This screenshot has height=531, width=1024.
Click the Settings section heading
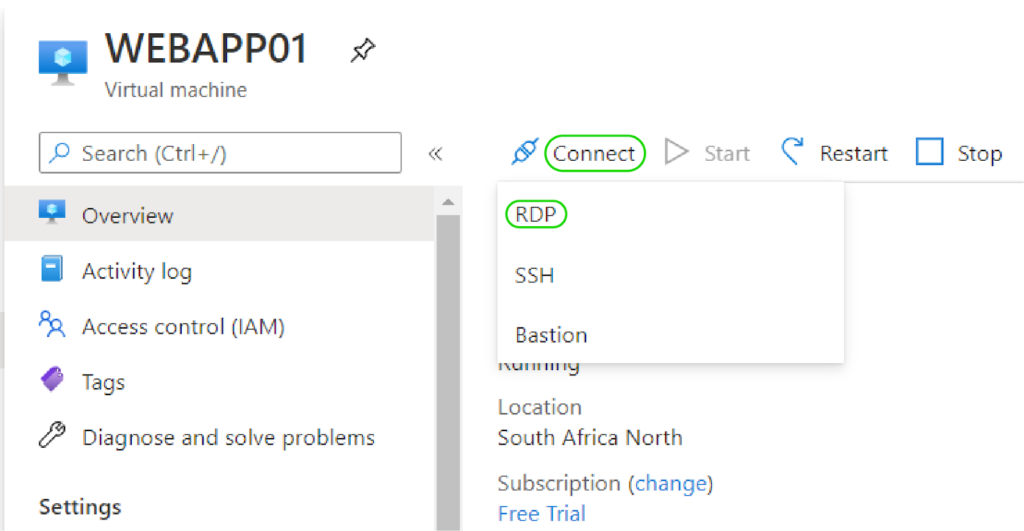[x=80, y=507]
